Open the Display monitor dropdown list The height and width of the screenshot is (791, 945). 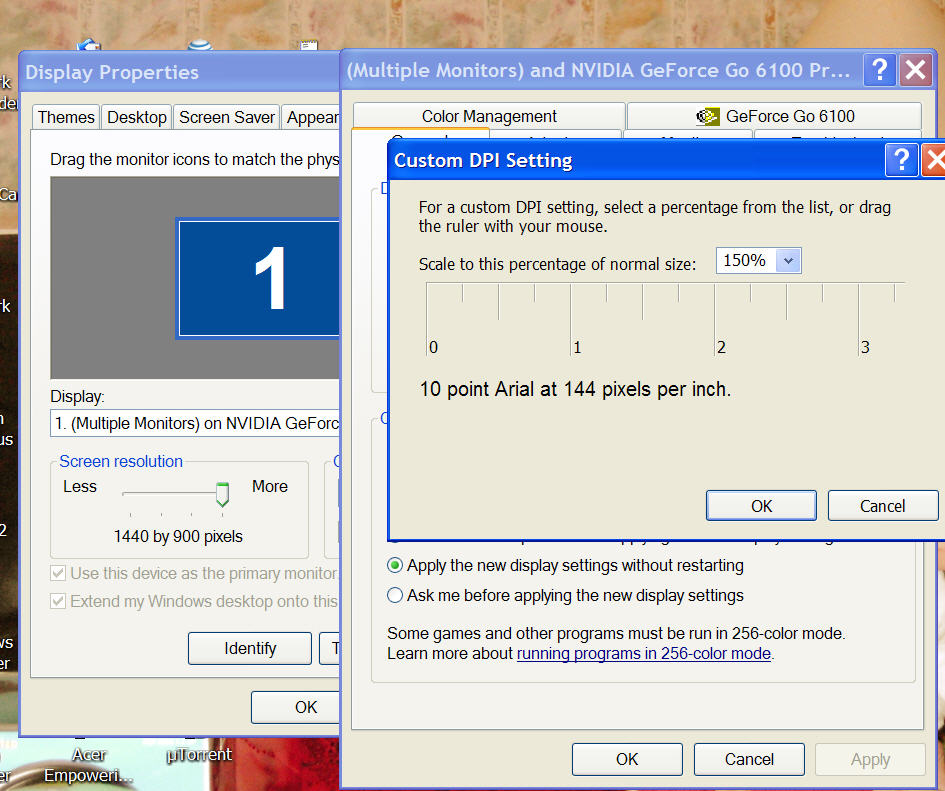coord(195,423)
